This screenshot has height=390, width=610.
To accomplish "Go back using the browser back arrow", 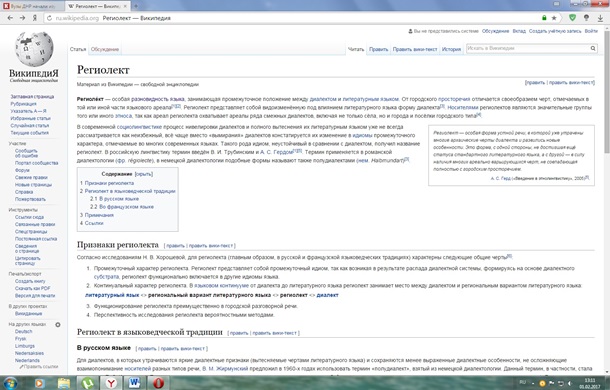I will 11,18.
